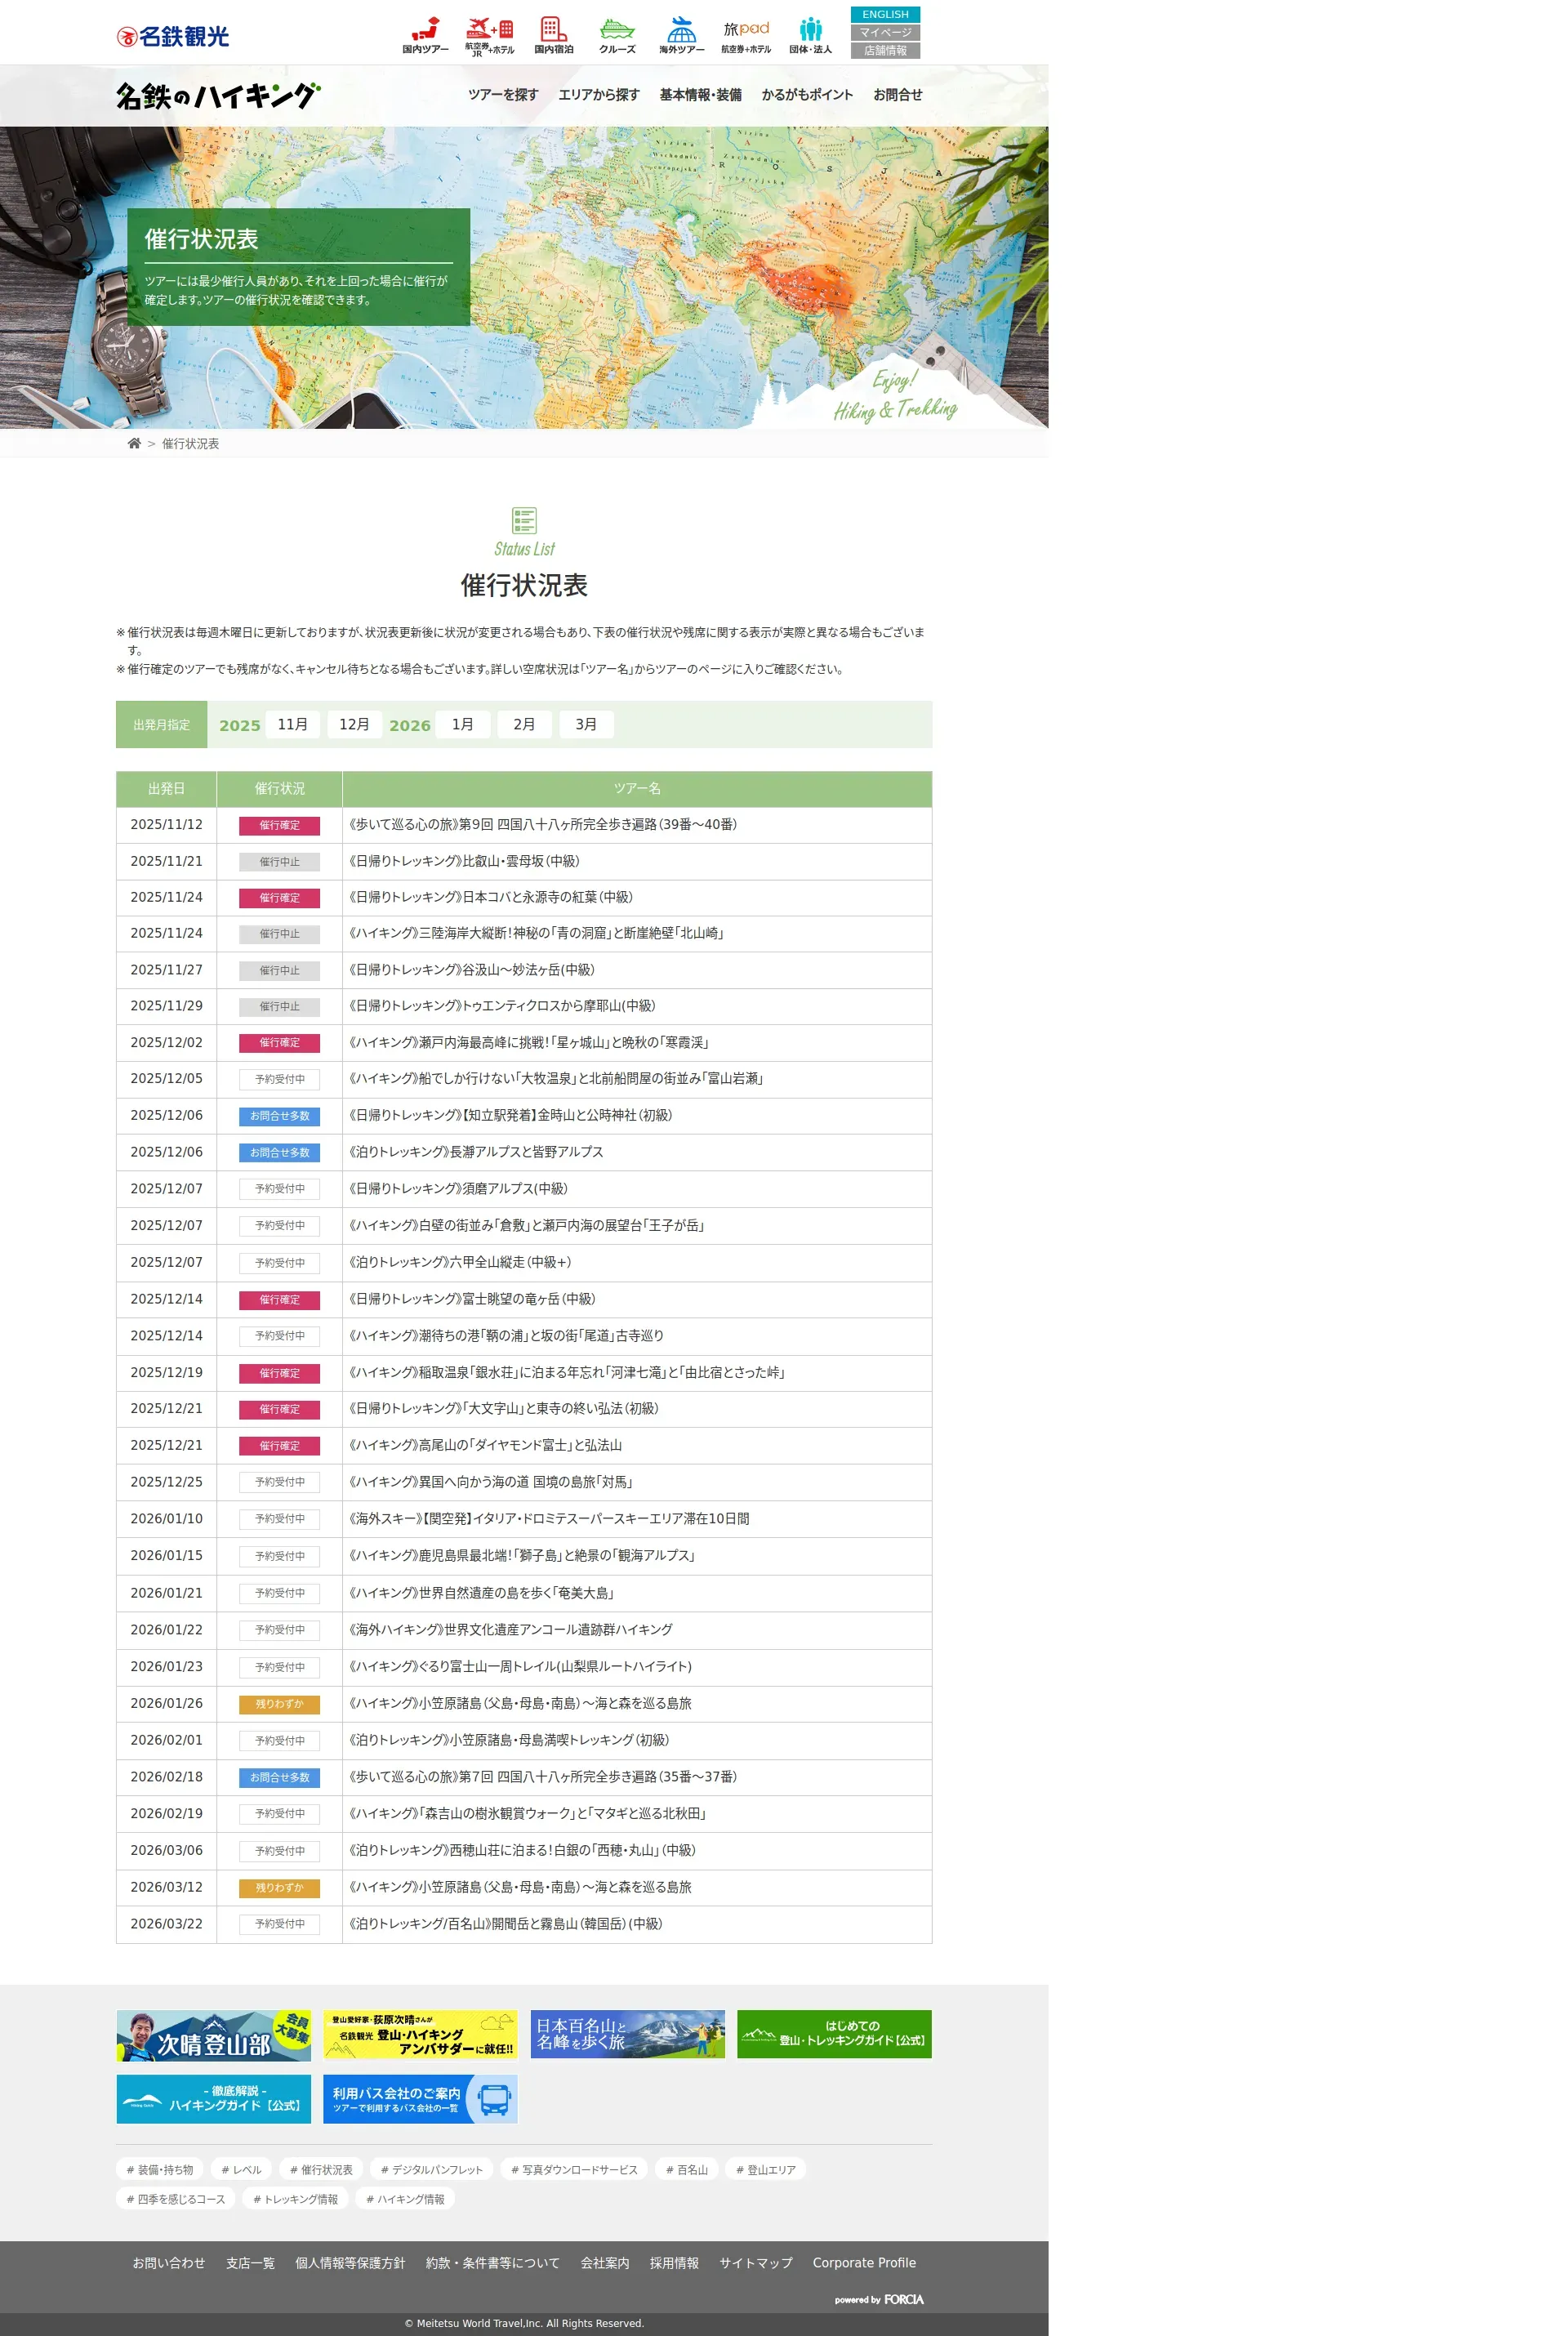Open ツアーを探す navigation menu

pyautogui.click(x=503, y=95)
